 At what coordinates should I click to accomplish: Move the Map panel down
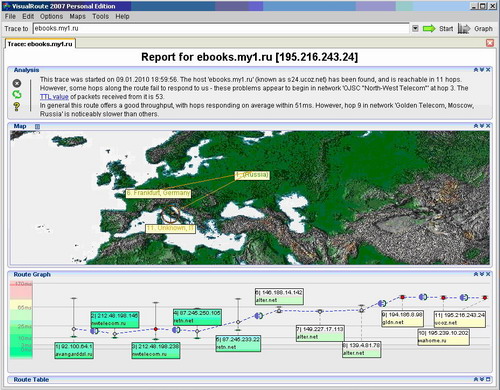coord(482,126)
